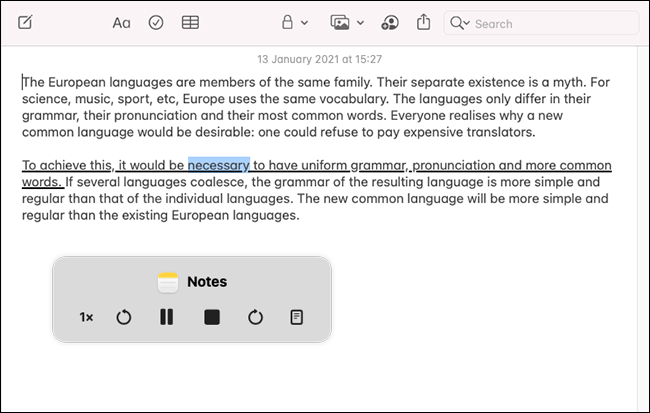Image resolution: width=650 pixels, height=413 pixels.
Task: Click the lock note padlock icon
Action: coord(287,23)
